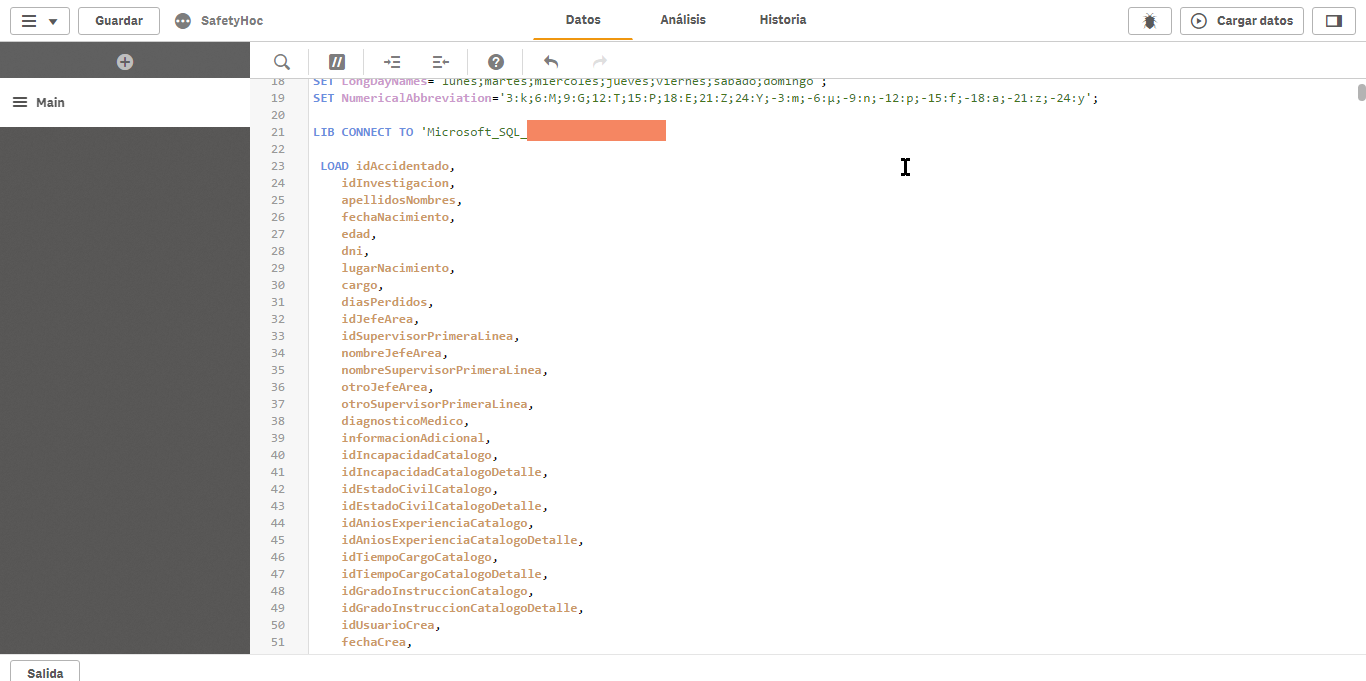Click the editor vertical scrollbar thumb

coord(1361,93)
